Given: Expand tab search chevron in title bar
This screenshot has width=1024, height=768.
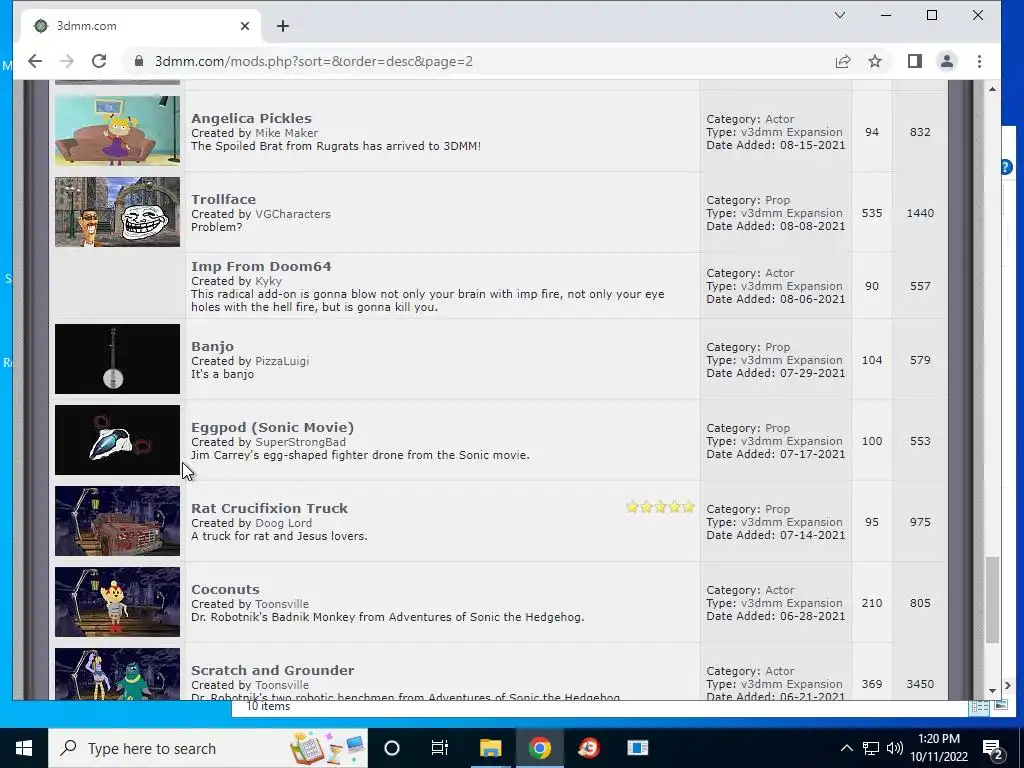Looking at the screenshot, I should 840,15.
